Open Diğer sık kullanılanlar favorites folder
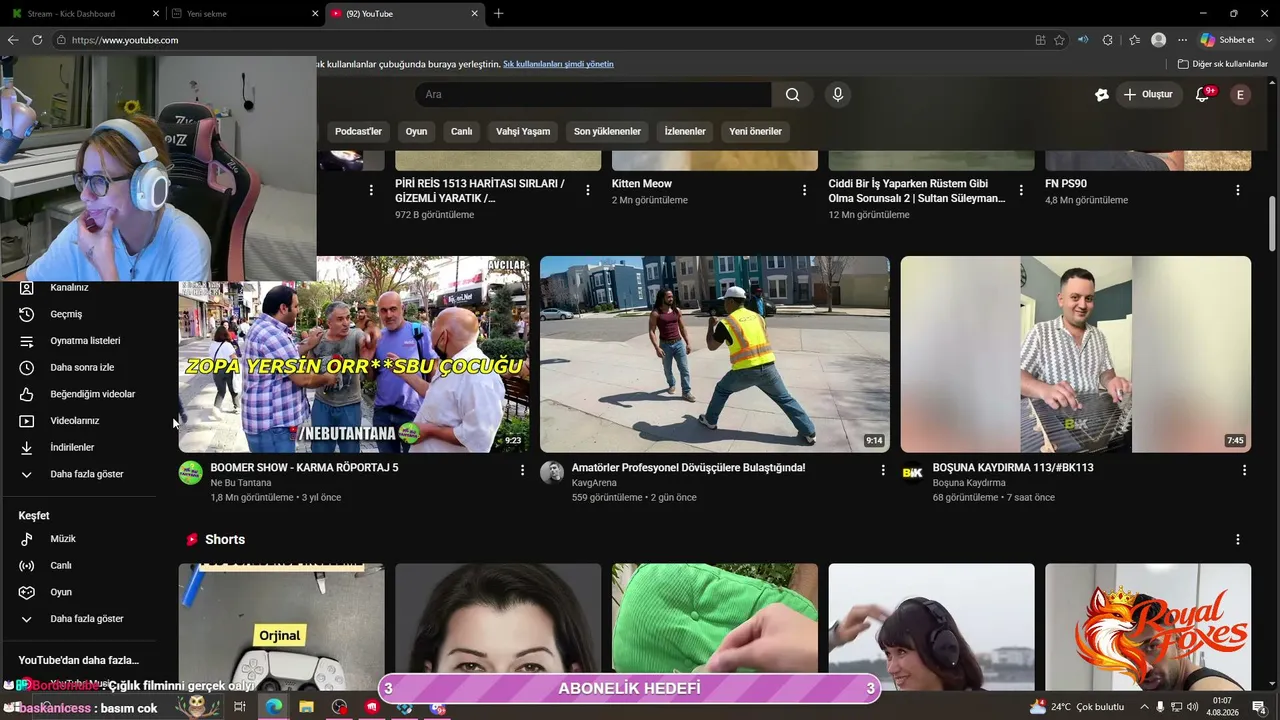 click(x=1222, y=64)
